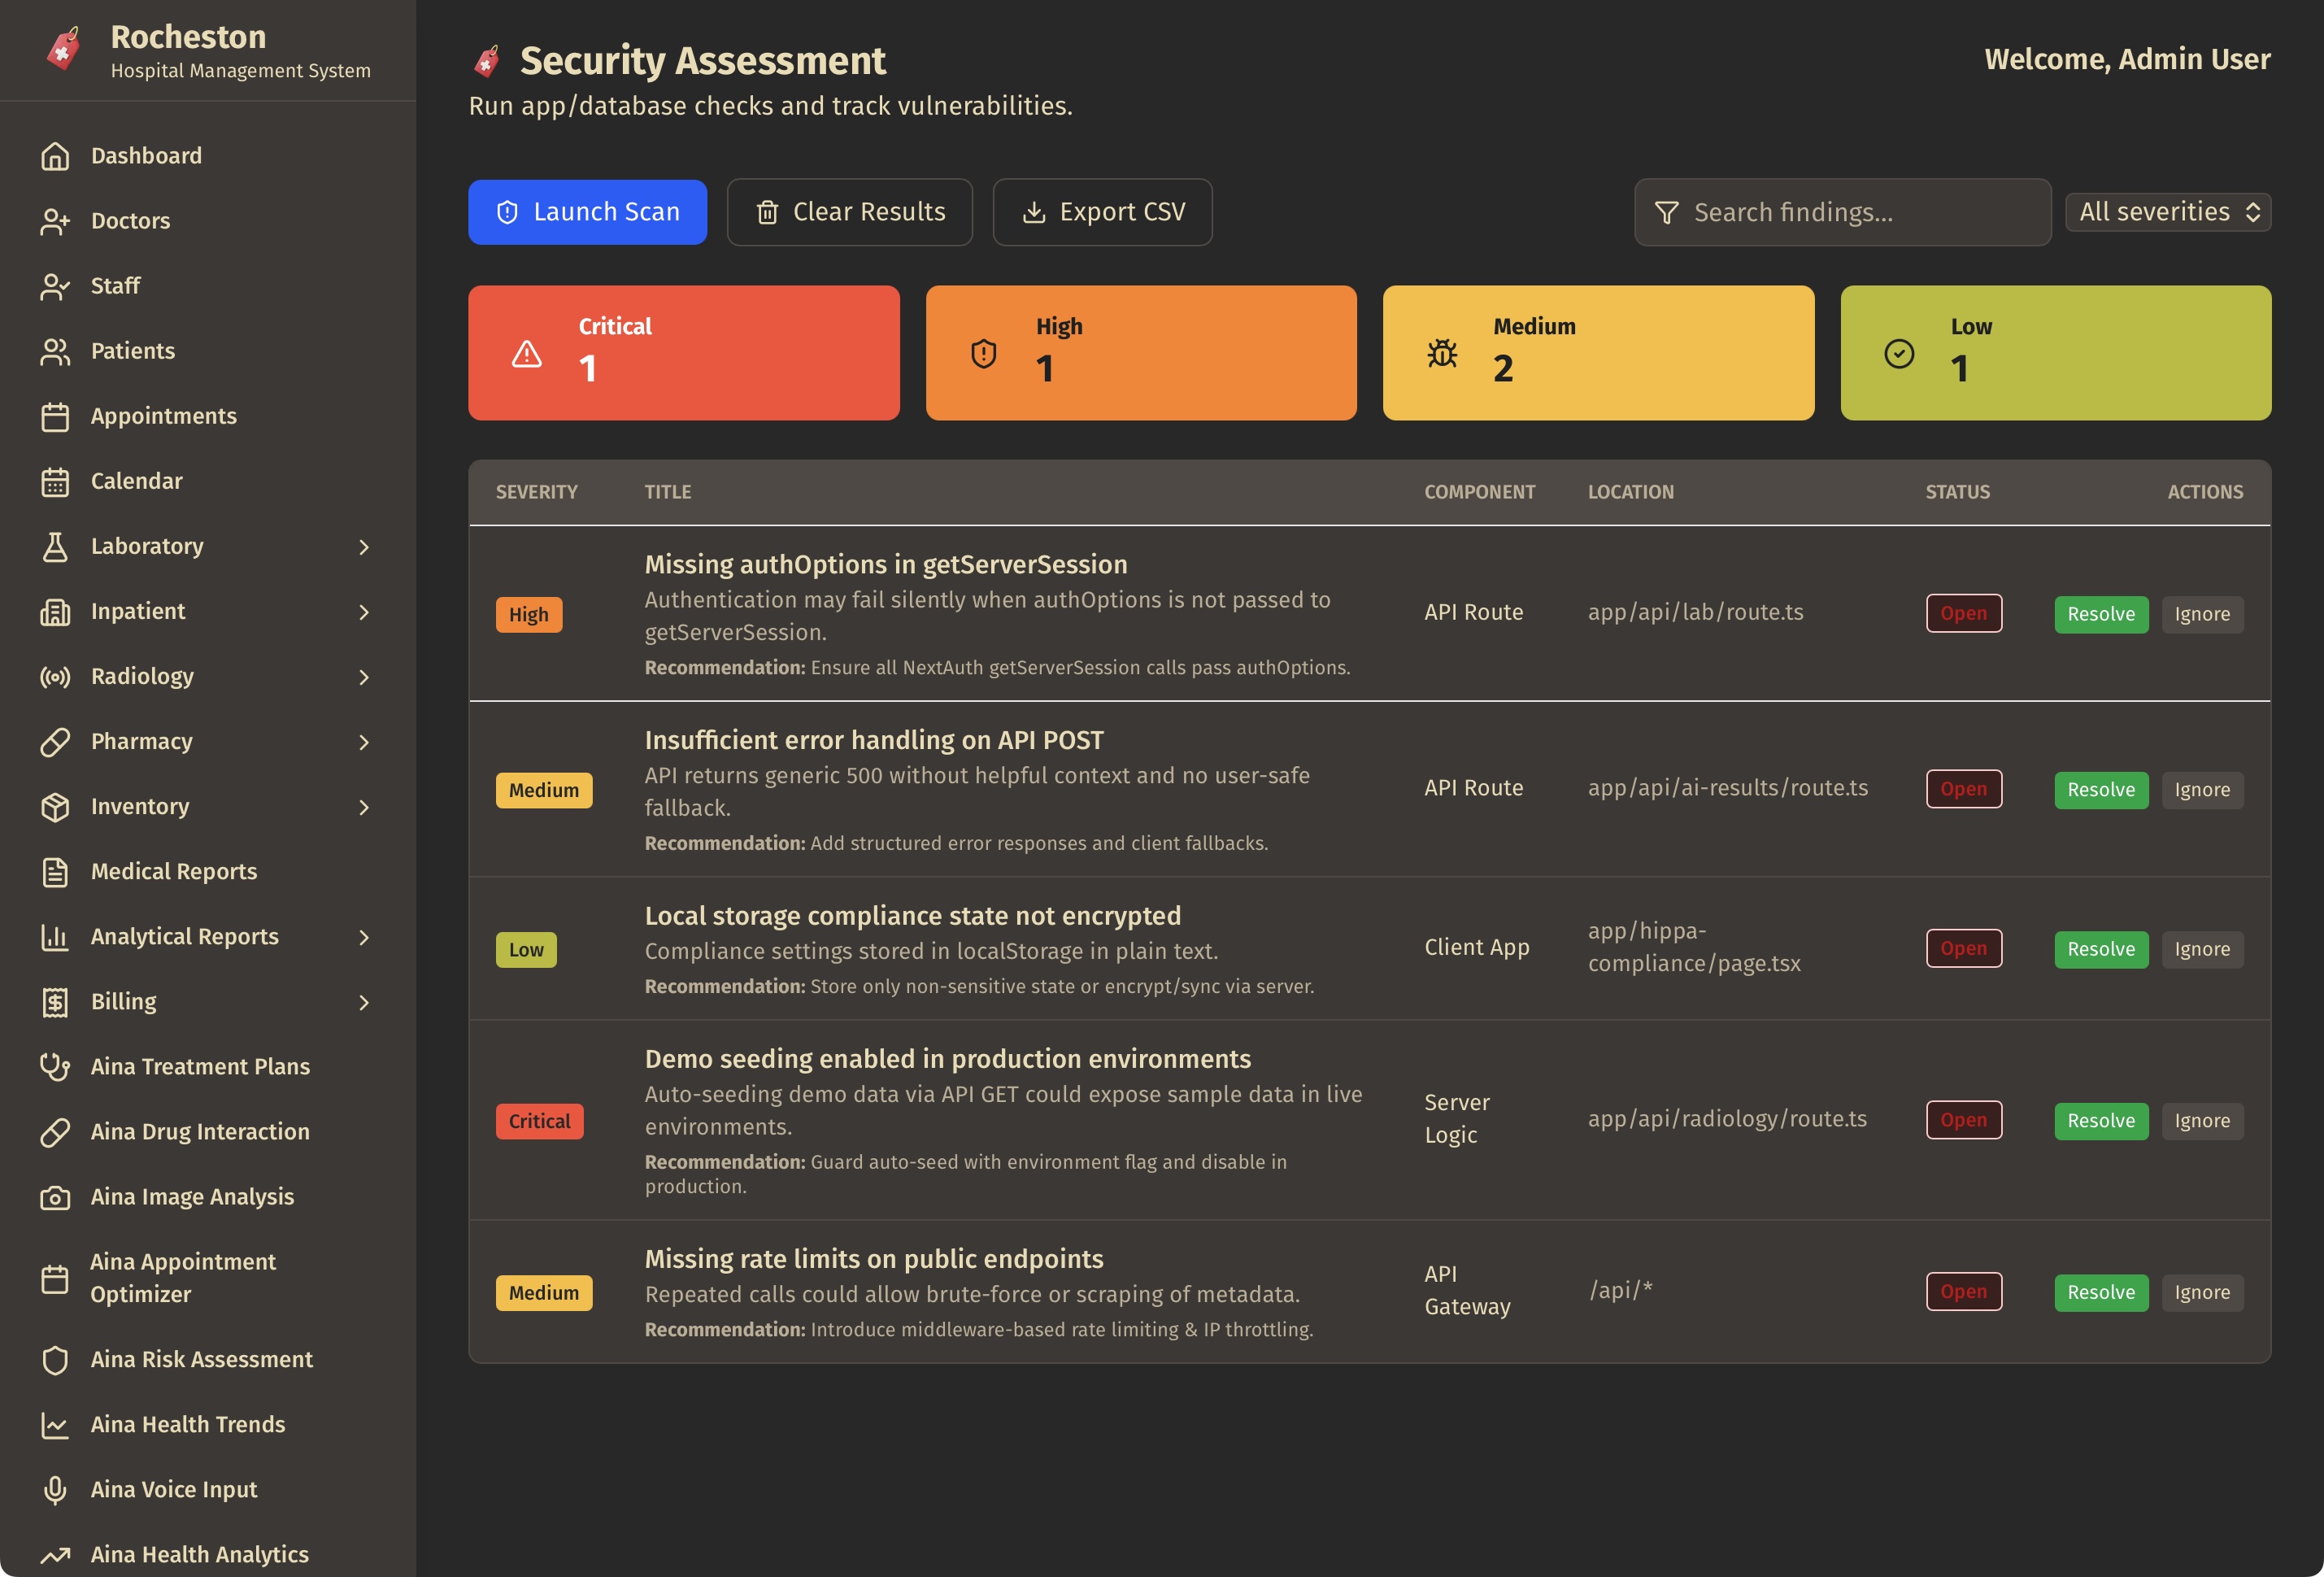
Task: Click the checkmark icon on Low card
Action: tap(1899, 352)
